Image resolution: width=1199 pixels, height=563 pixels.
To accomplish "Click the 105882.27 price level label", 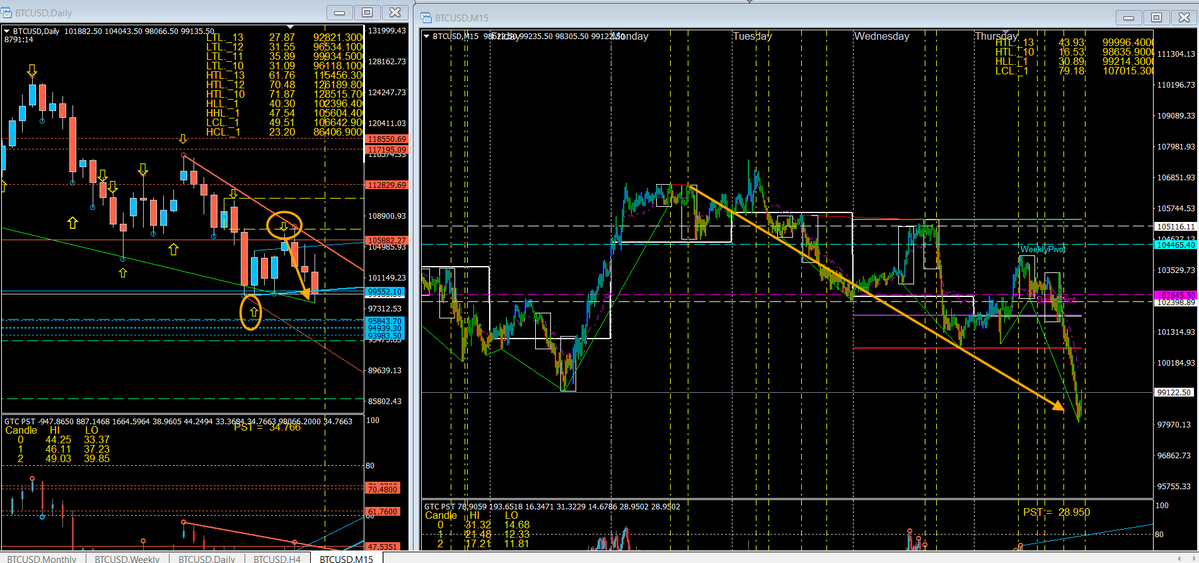I will tap(388, 240).
